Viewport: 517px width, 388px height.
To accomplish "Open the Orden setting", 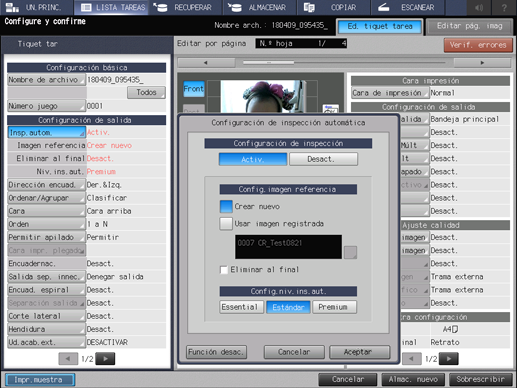I will click(46, 224).
